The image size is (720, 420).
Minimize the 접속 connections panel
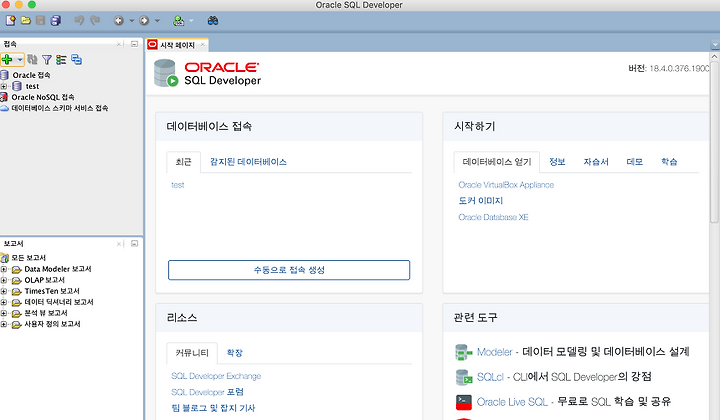(x=134, y=44)
